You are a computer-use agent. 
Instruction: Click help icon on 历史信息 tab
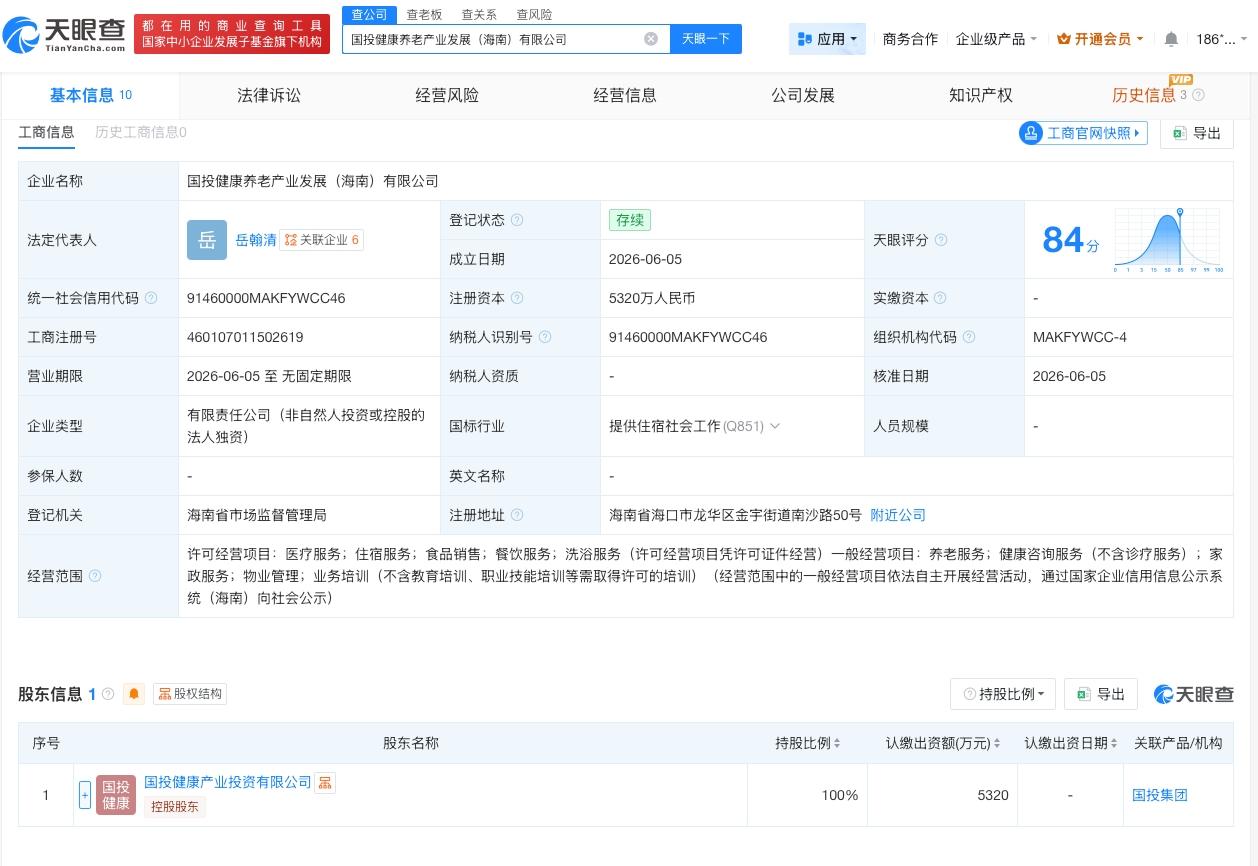click(x=1198, y=95)
